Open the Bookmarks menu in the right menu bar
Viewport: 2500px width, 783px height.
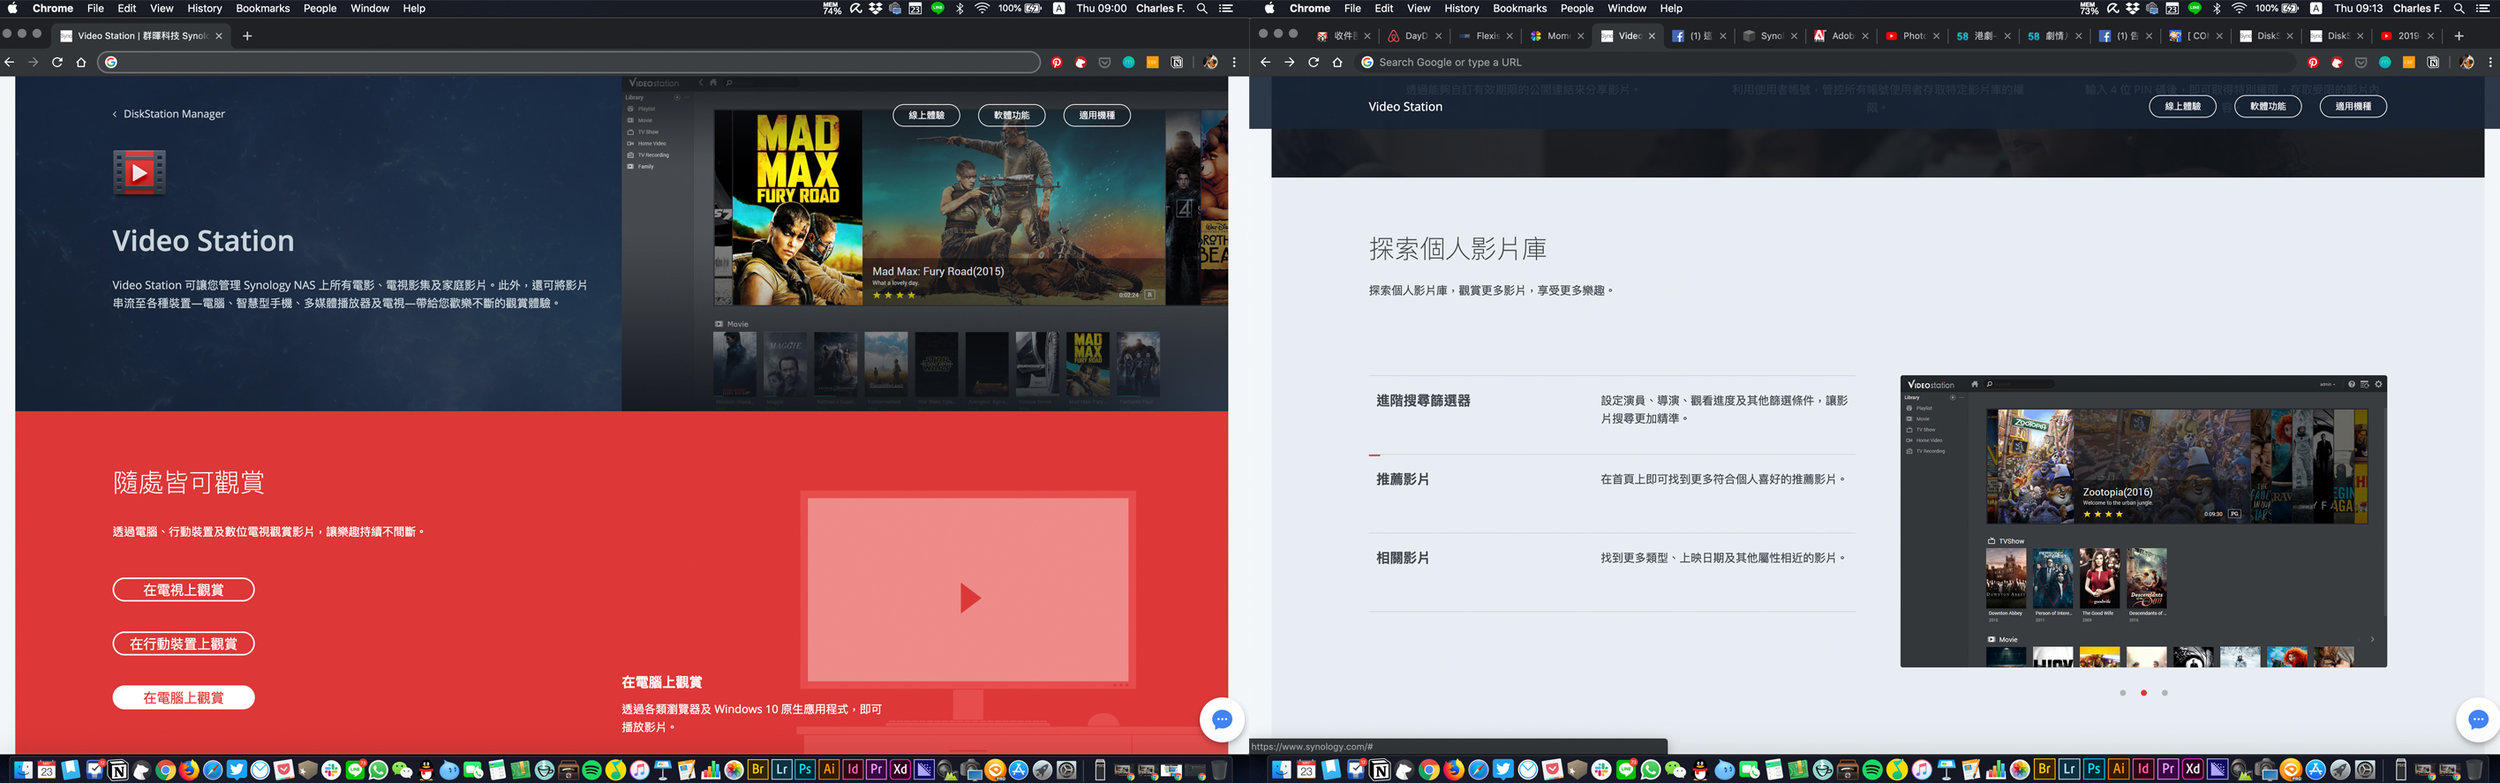pyautogui.click(x=1519, y=8)
